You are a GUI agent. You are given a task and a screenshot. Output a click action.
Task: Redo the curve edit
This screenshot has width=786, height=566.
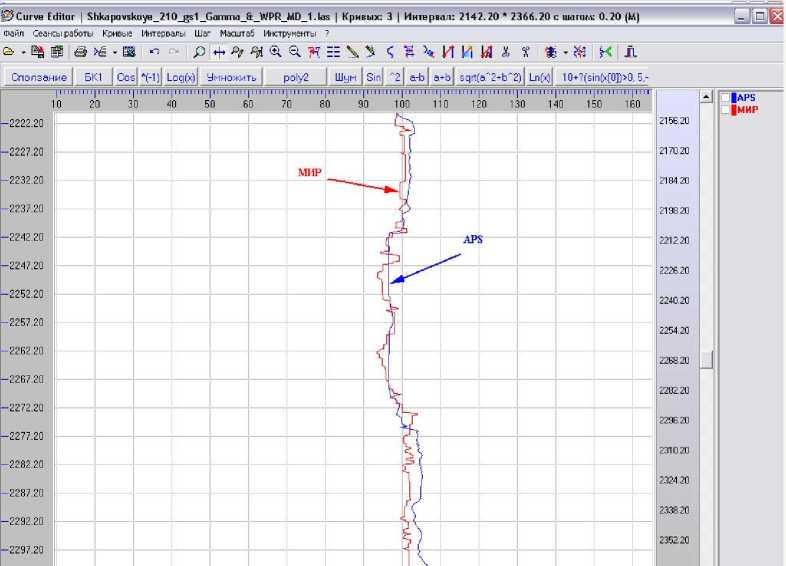point(174,52)
